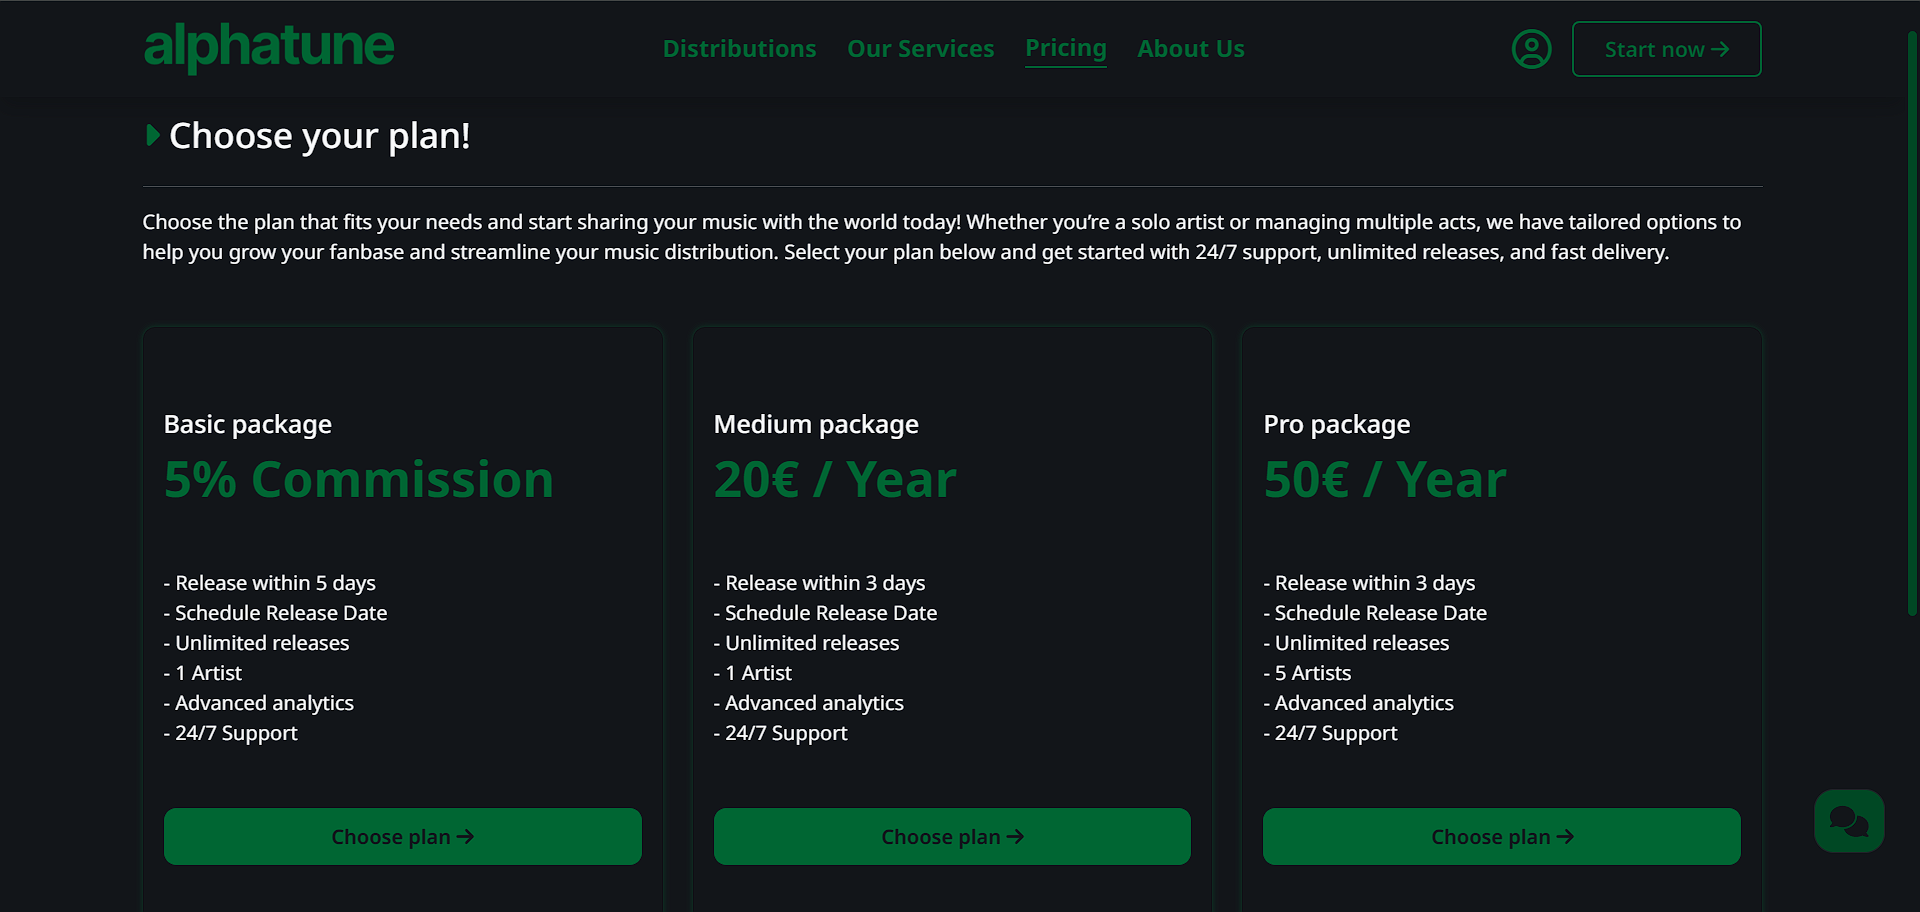The height and width of the screenshot is (912, 1920).
Task: Go to the Distributions page
Action: click(x=739, y=49)
